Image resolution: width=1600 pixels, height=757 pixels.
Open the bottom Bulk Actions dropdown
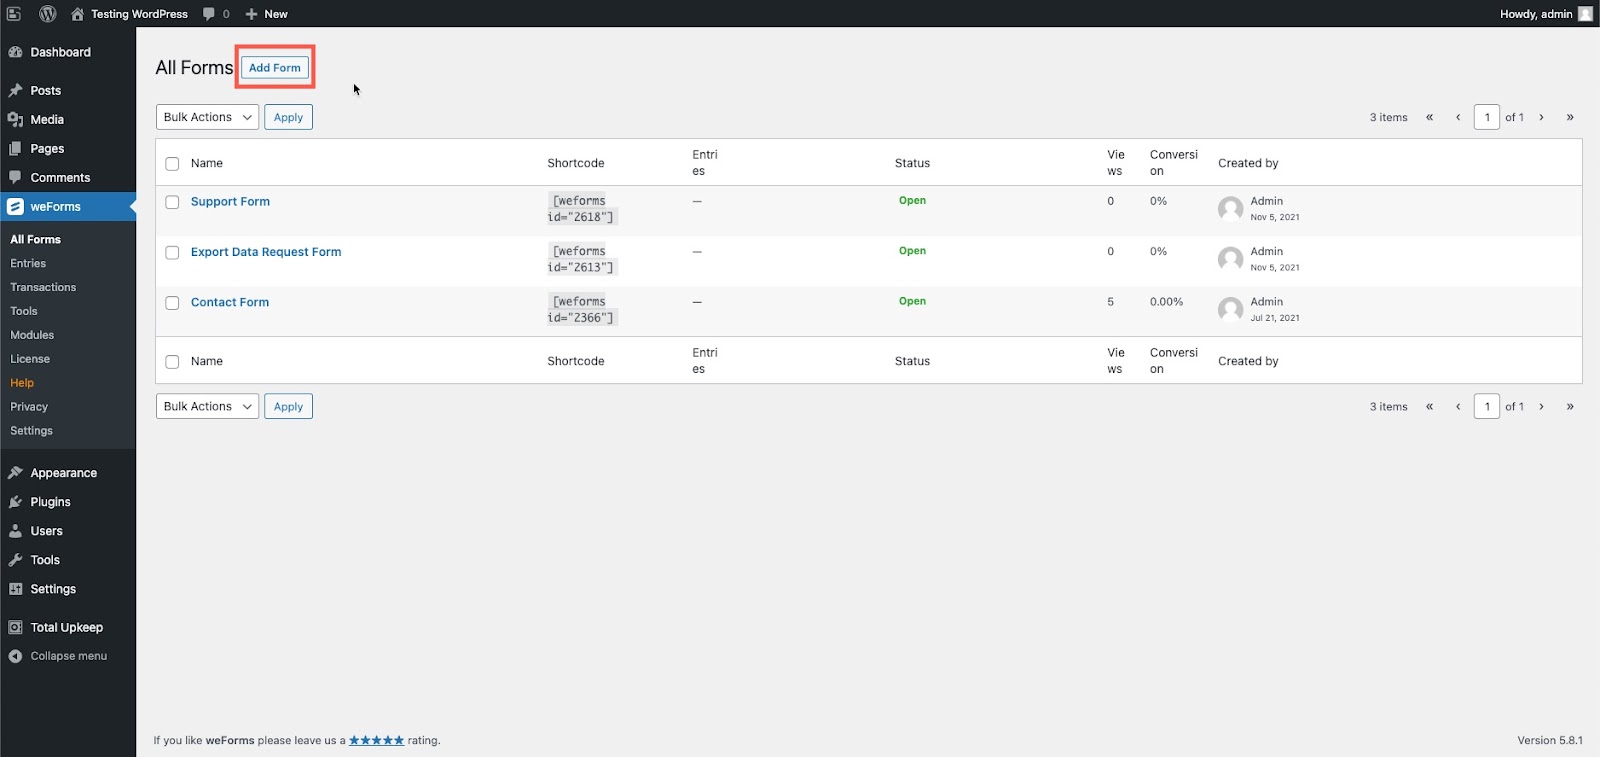click(x=207, y=406)
